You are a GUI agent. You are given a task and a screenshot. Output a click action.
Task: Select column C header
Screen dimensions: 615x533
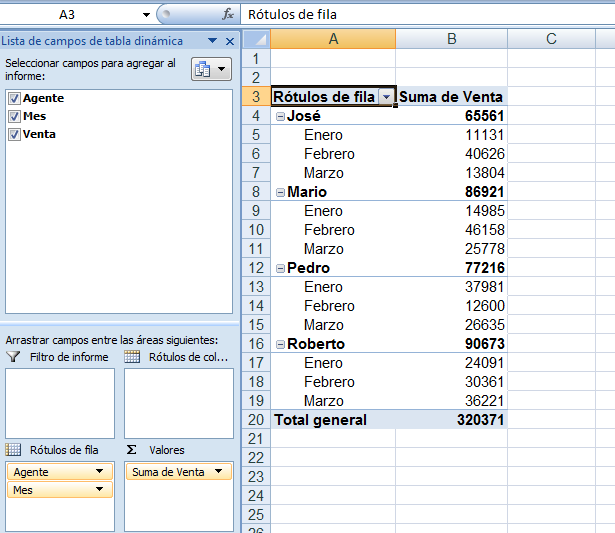(551, 39)
